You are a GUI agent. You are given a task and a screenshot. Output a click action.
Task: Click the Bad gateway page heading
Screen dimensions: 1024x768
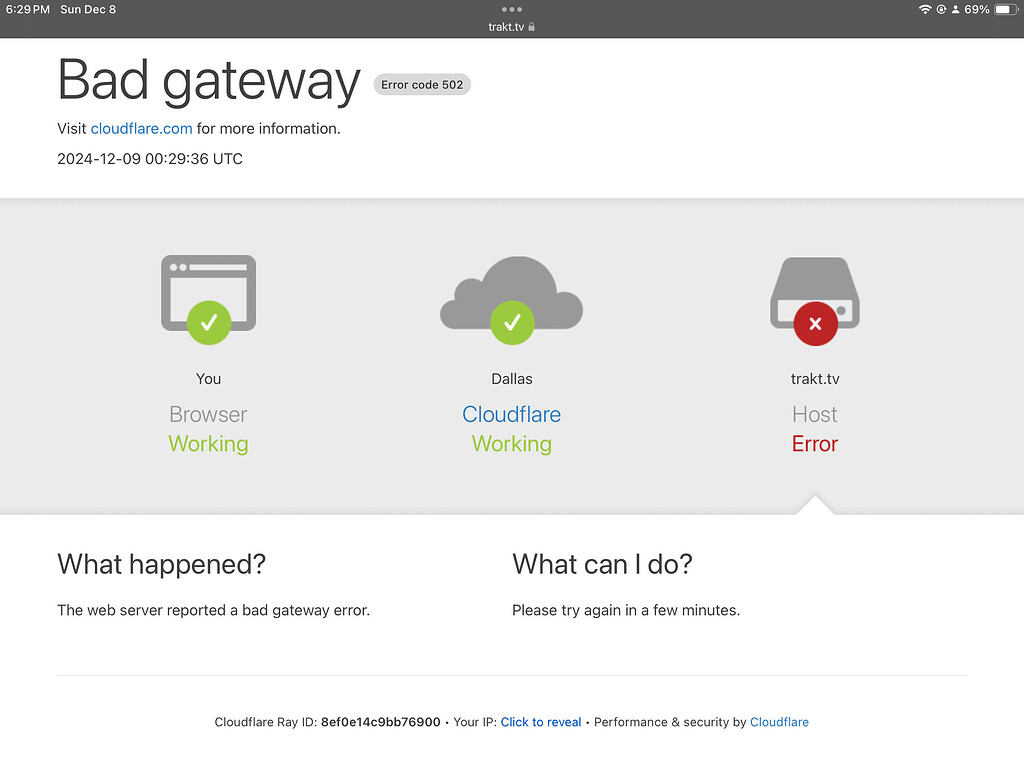[x=208, y=80]
